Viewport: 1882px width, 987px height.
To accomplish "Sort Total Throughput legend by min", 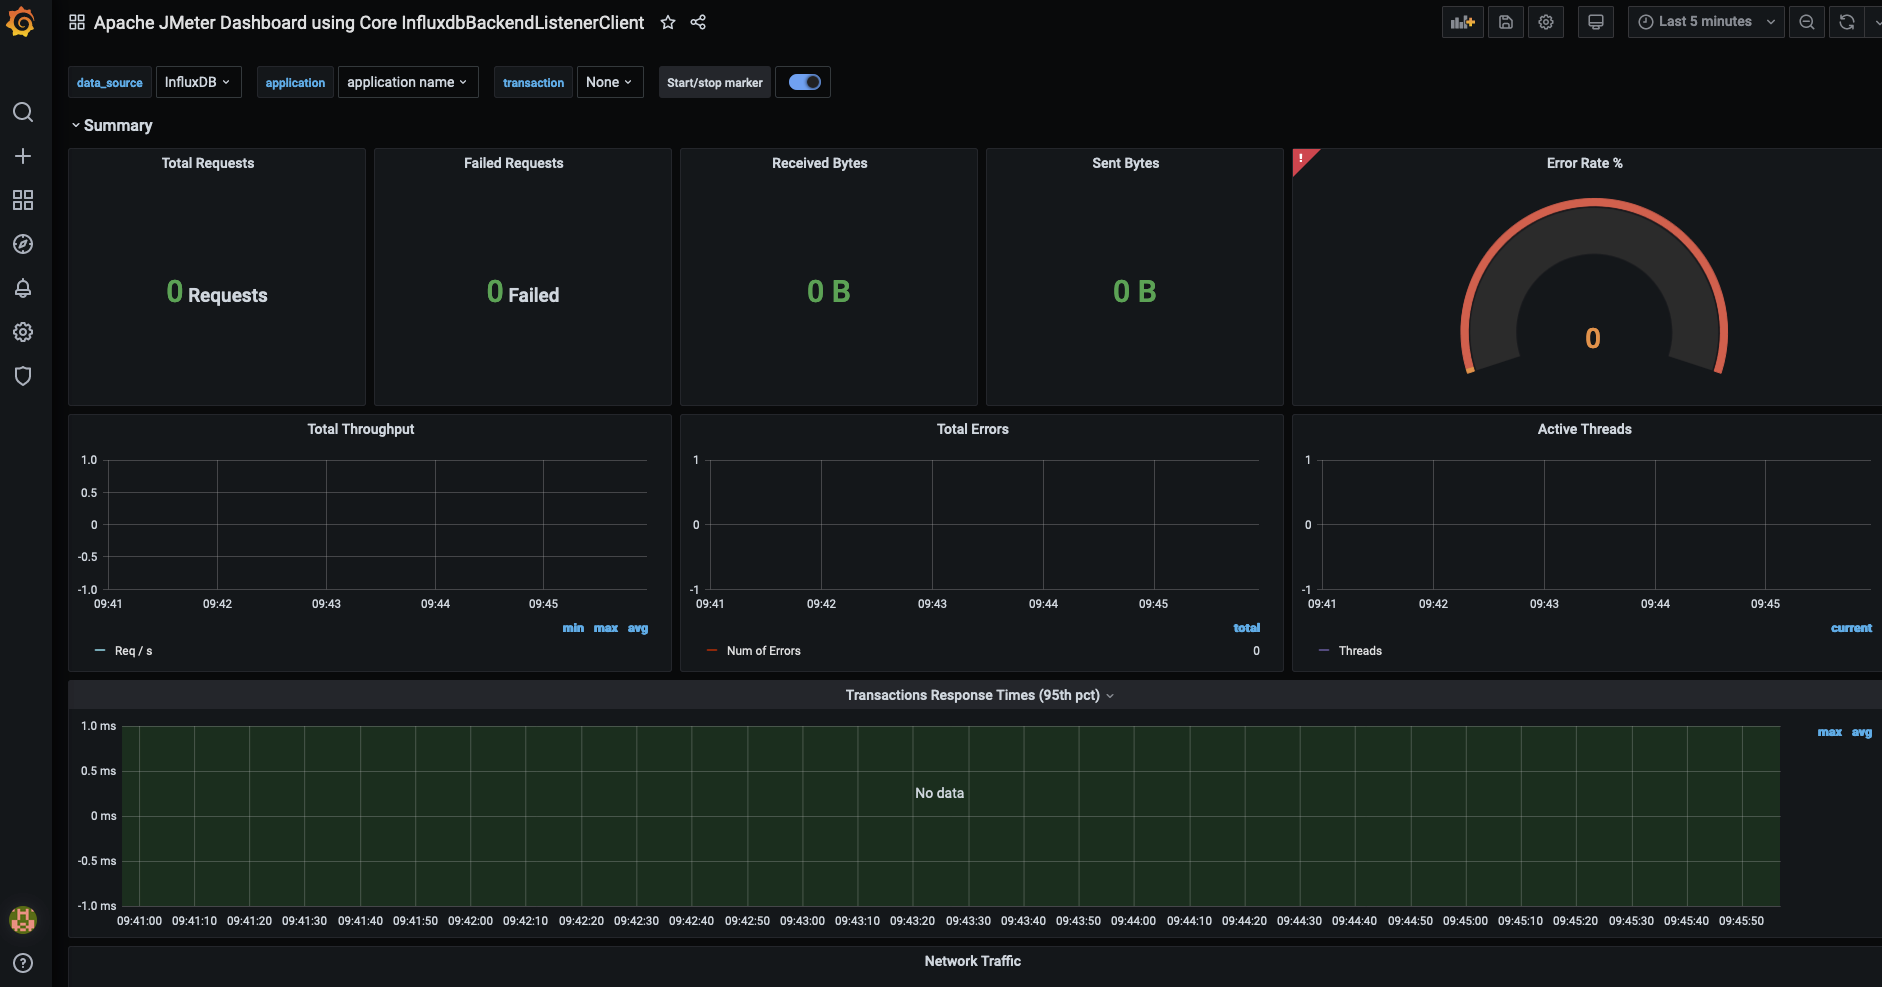I will [x=573, y=628].
